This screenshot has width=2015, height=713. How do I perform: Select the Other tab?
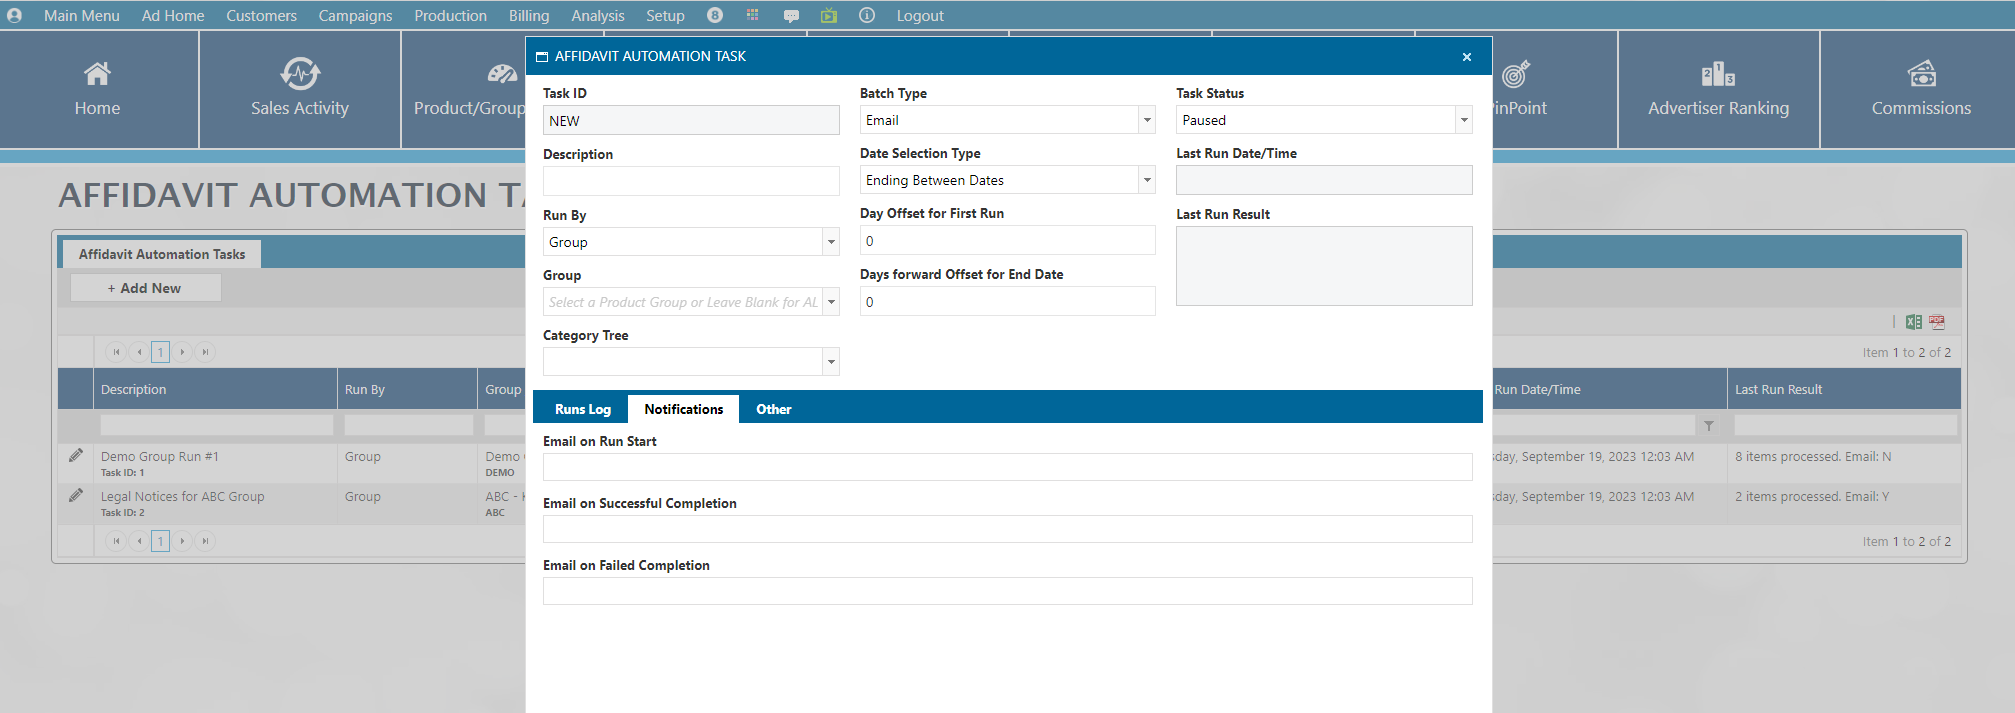tap(773, 409)
